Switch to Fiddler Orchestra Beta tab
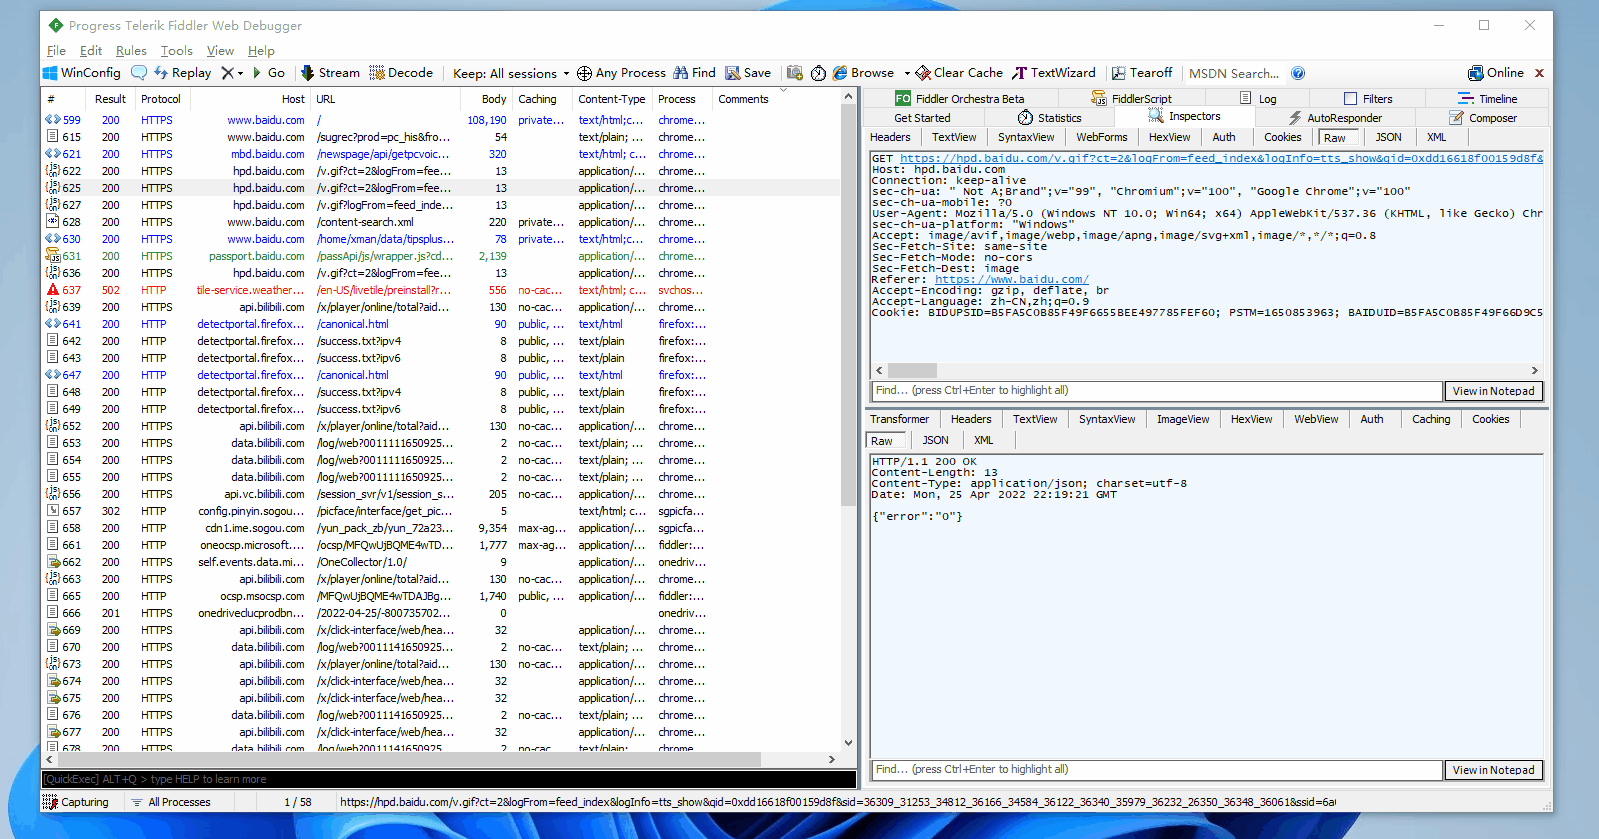The height and width of the screenshot is (839, 1599). coord(960,98)
